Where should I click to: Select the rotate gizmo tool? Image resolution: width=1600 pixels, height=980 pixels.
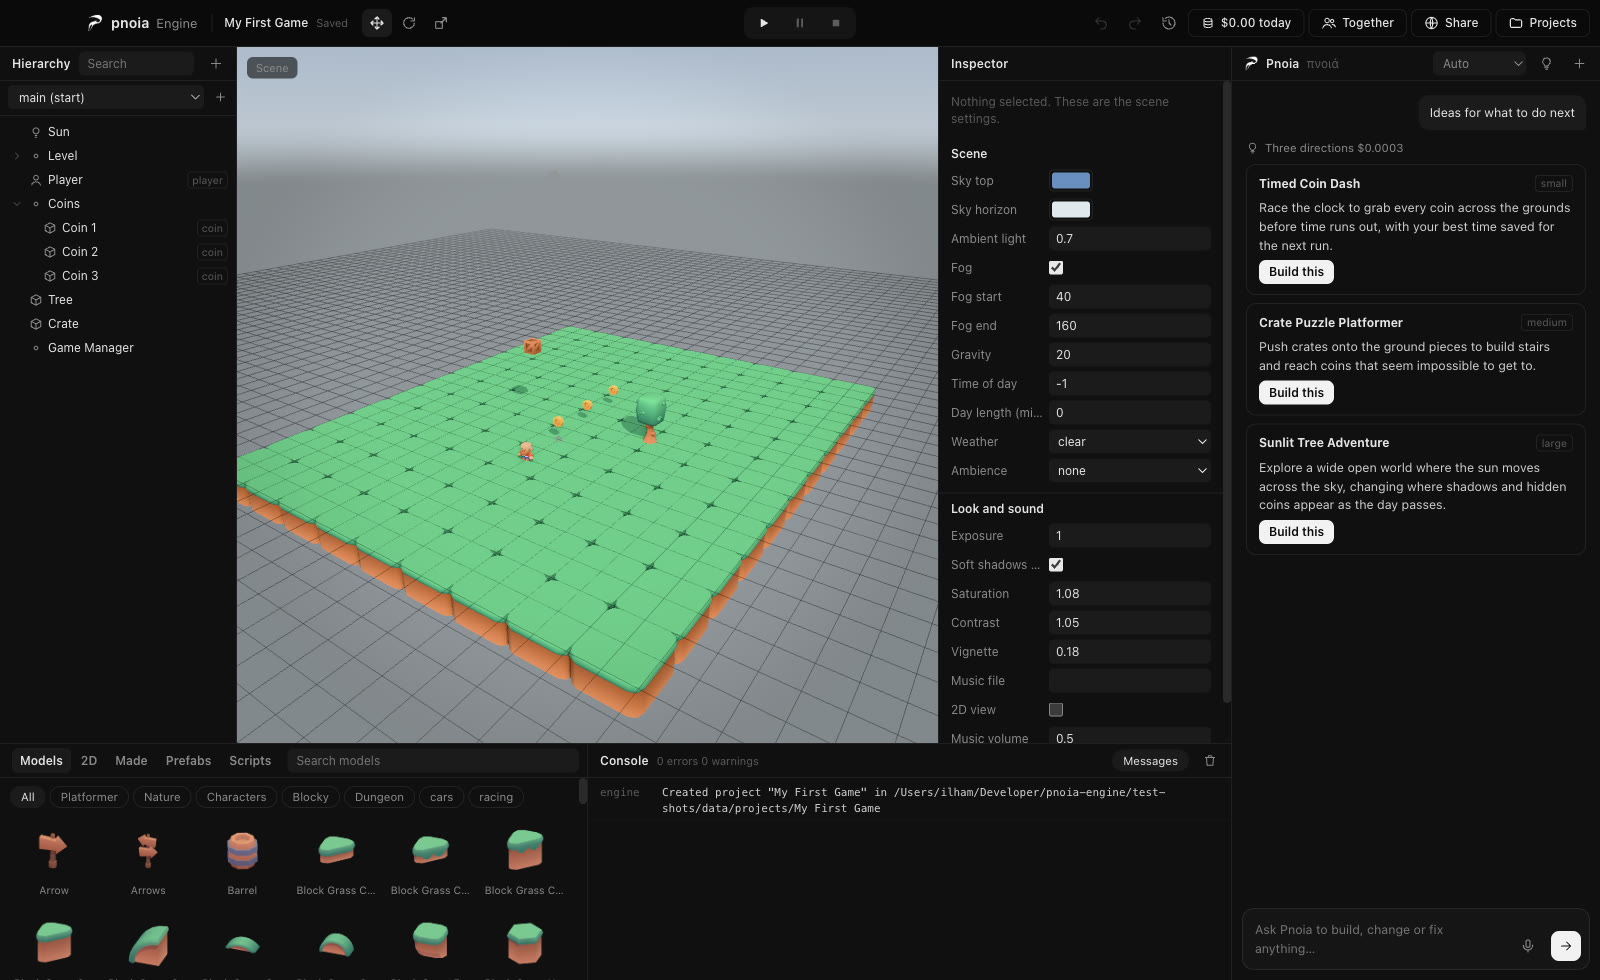[409, 23]
